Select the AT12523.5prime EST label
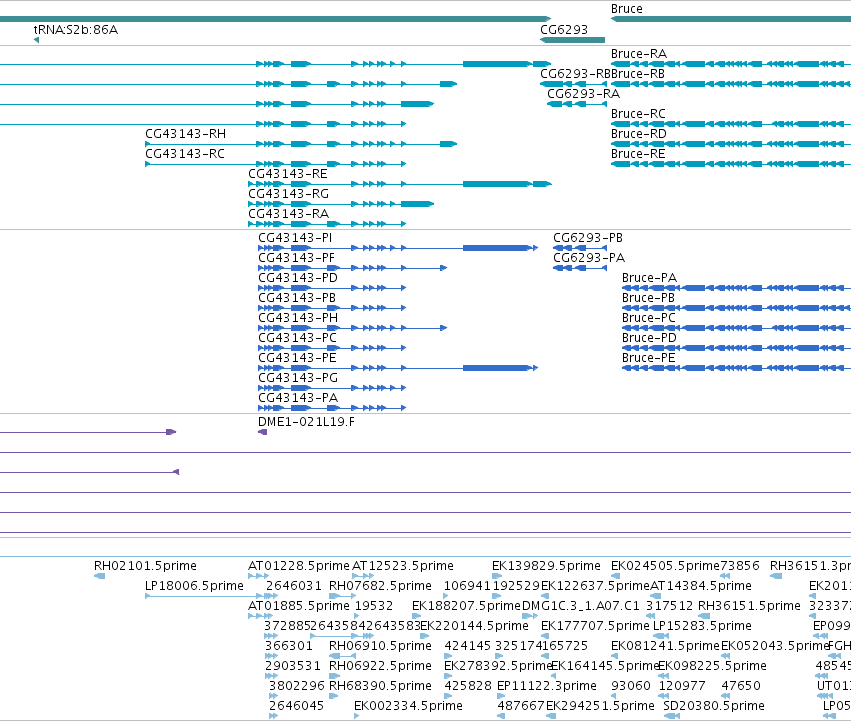The height and width of the screenshot is (721, 851). coord(403,566)
